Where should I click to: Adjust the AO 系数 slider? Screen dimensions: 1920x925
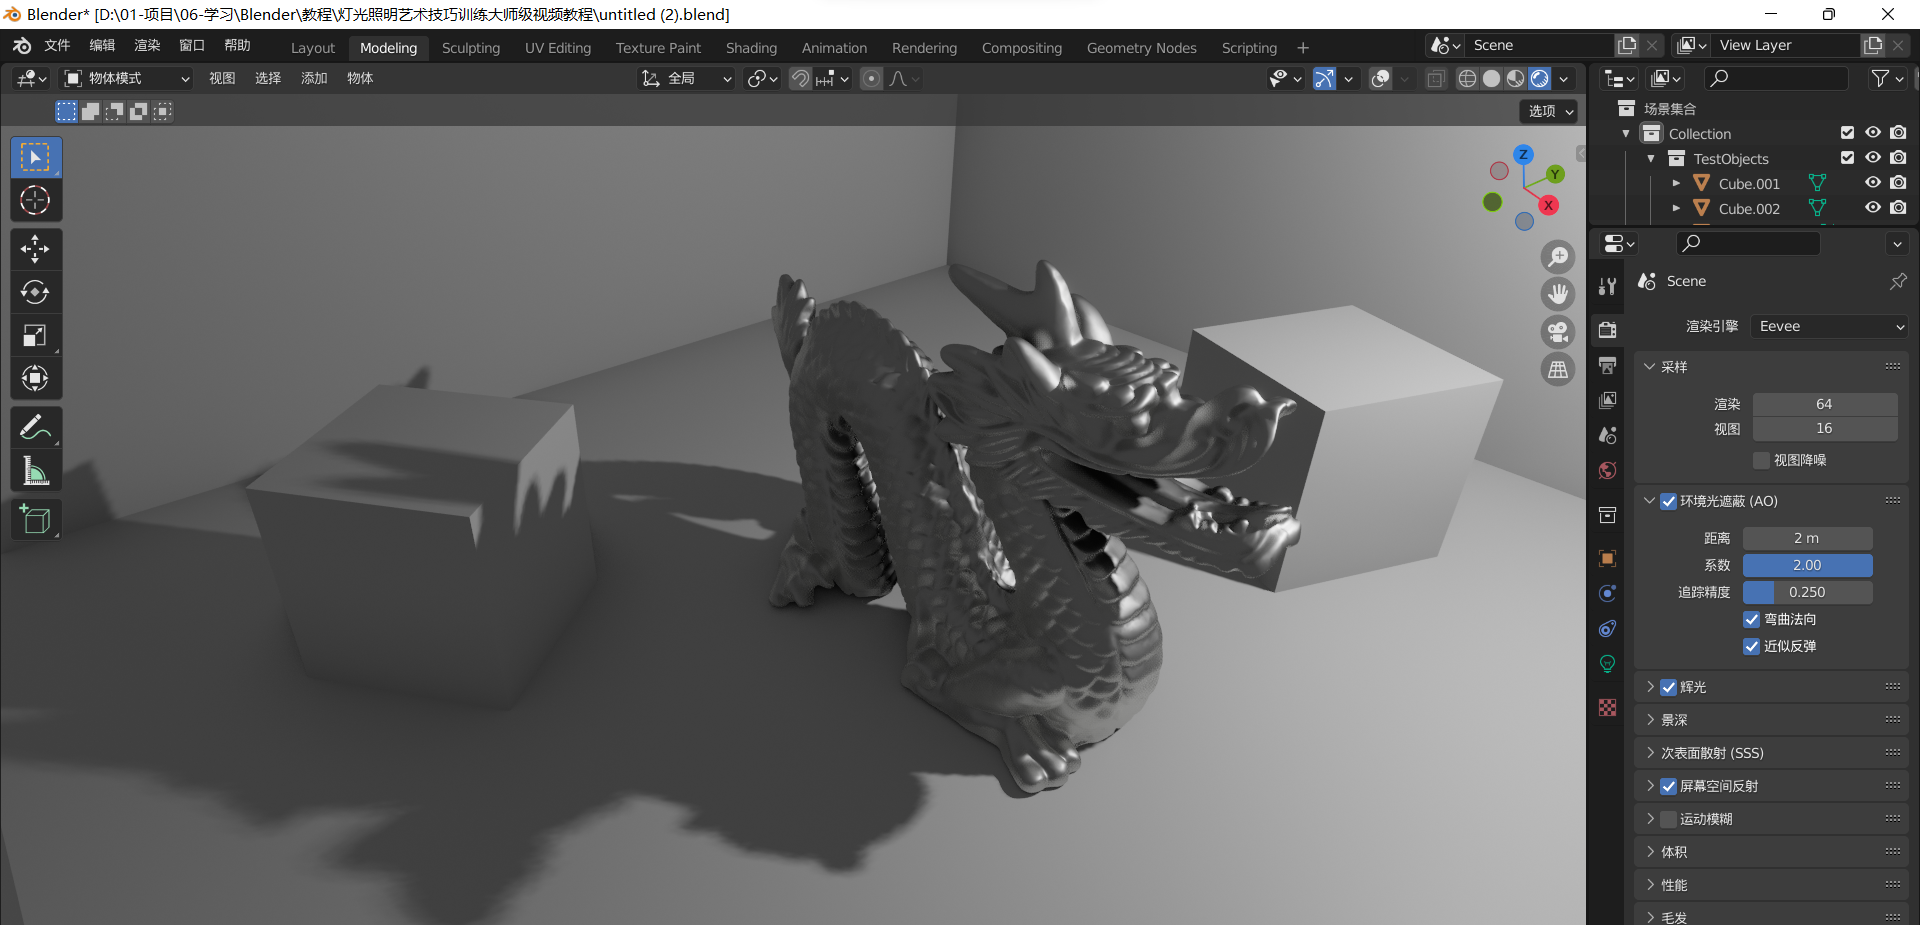1806,565
